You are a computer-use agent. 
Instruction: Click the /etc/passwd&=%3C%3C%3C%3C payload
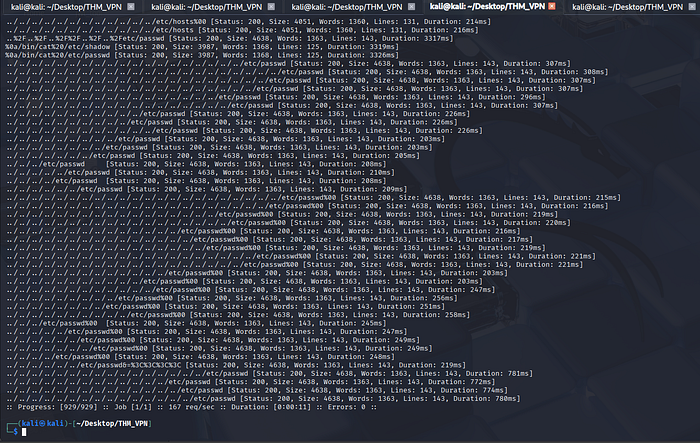pyautogui.click(x=94, y=365)
